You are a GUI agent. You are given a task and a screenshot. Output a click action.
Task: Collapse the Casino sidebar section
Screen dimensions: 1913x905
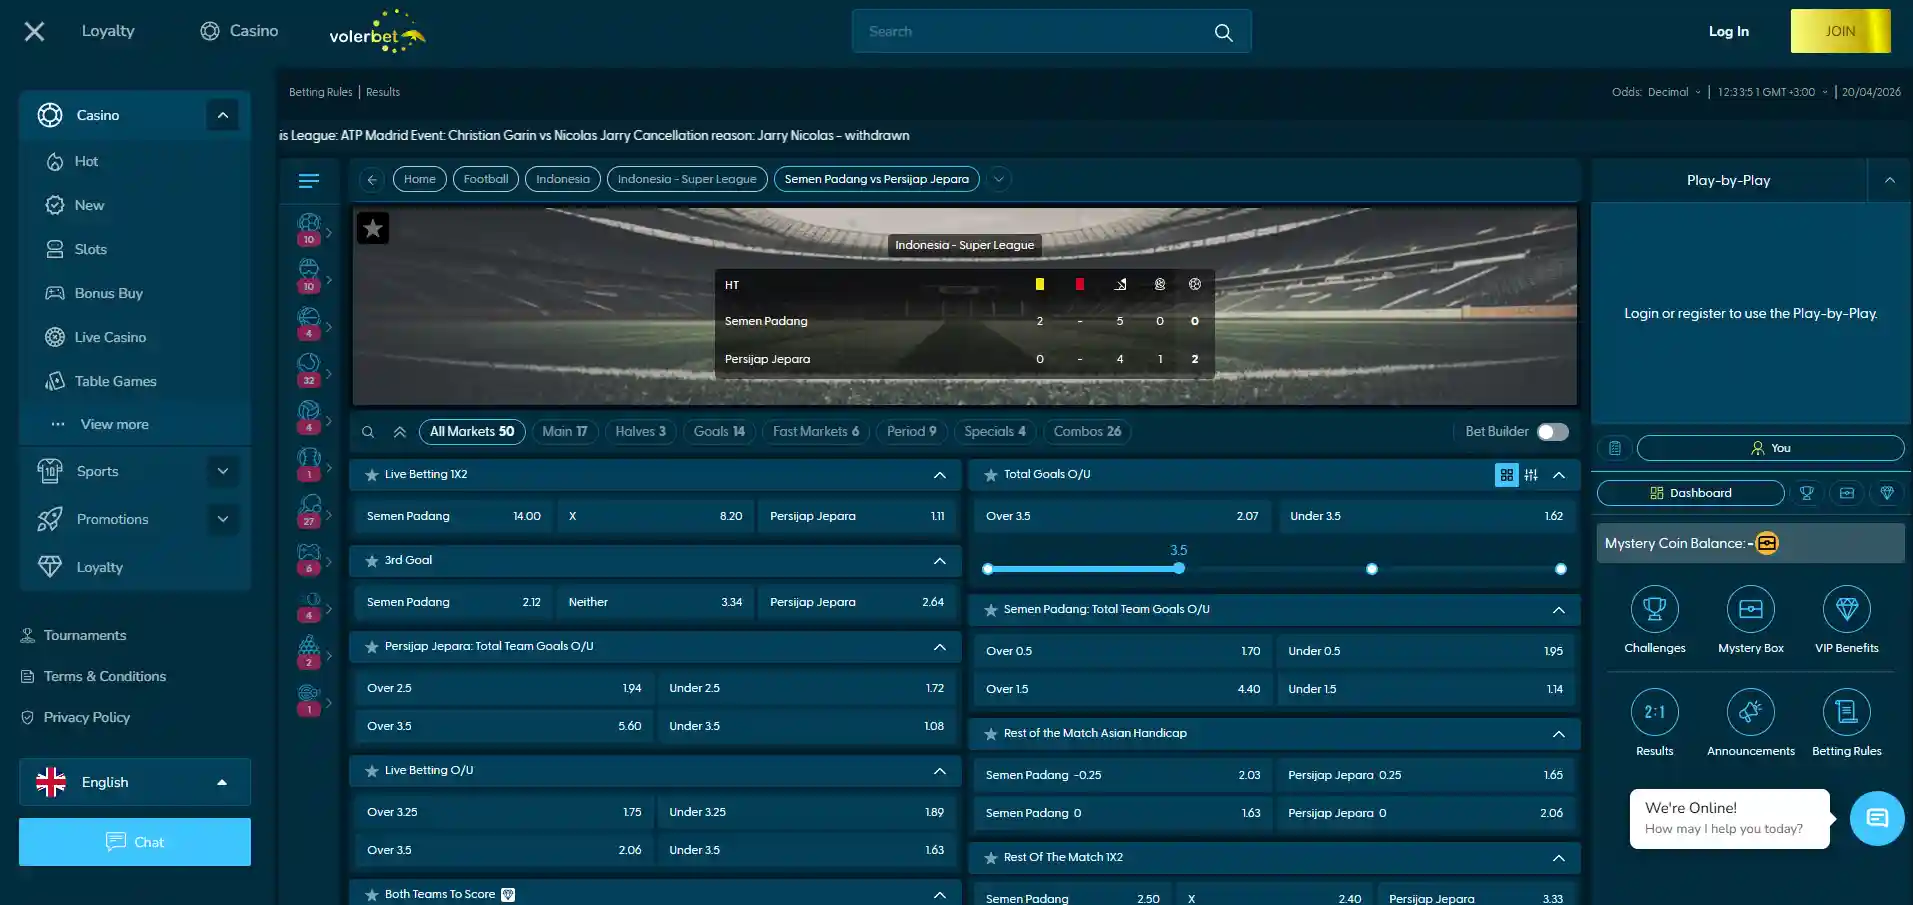click(223, 116)
